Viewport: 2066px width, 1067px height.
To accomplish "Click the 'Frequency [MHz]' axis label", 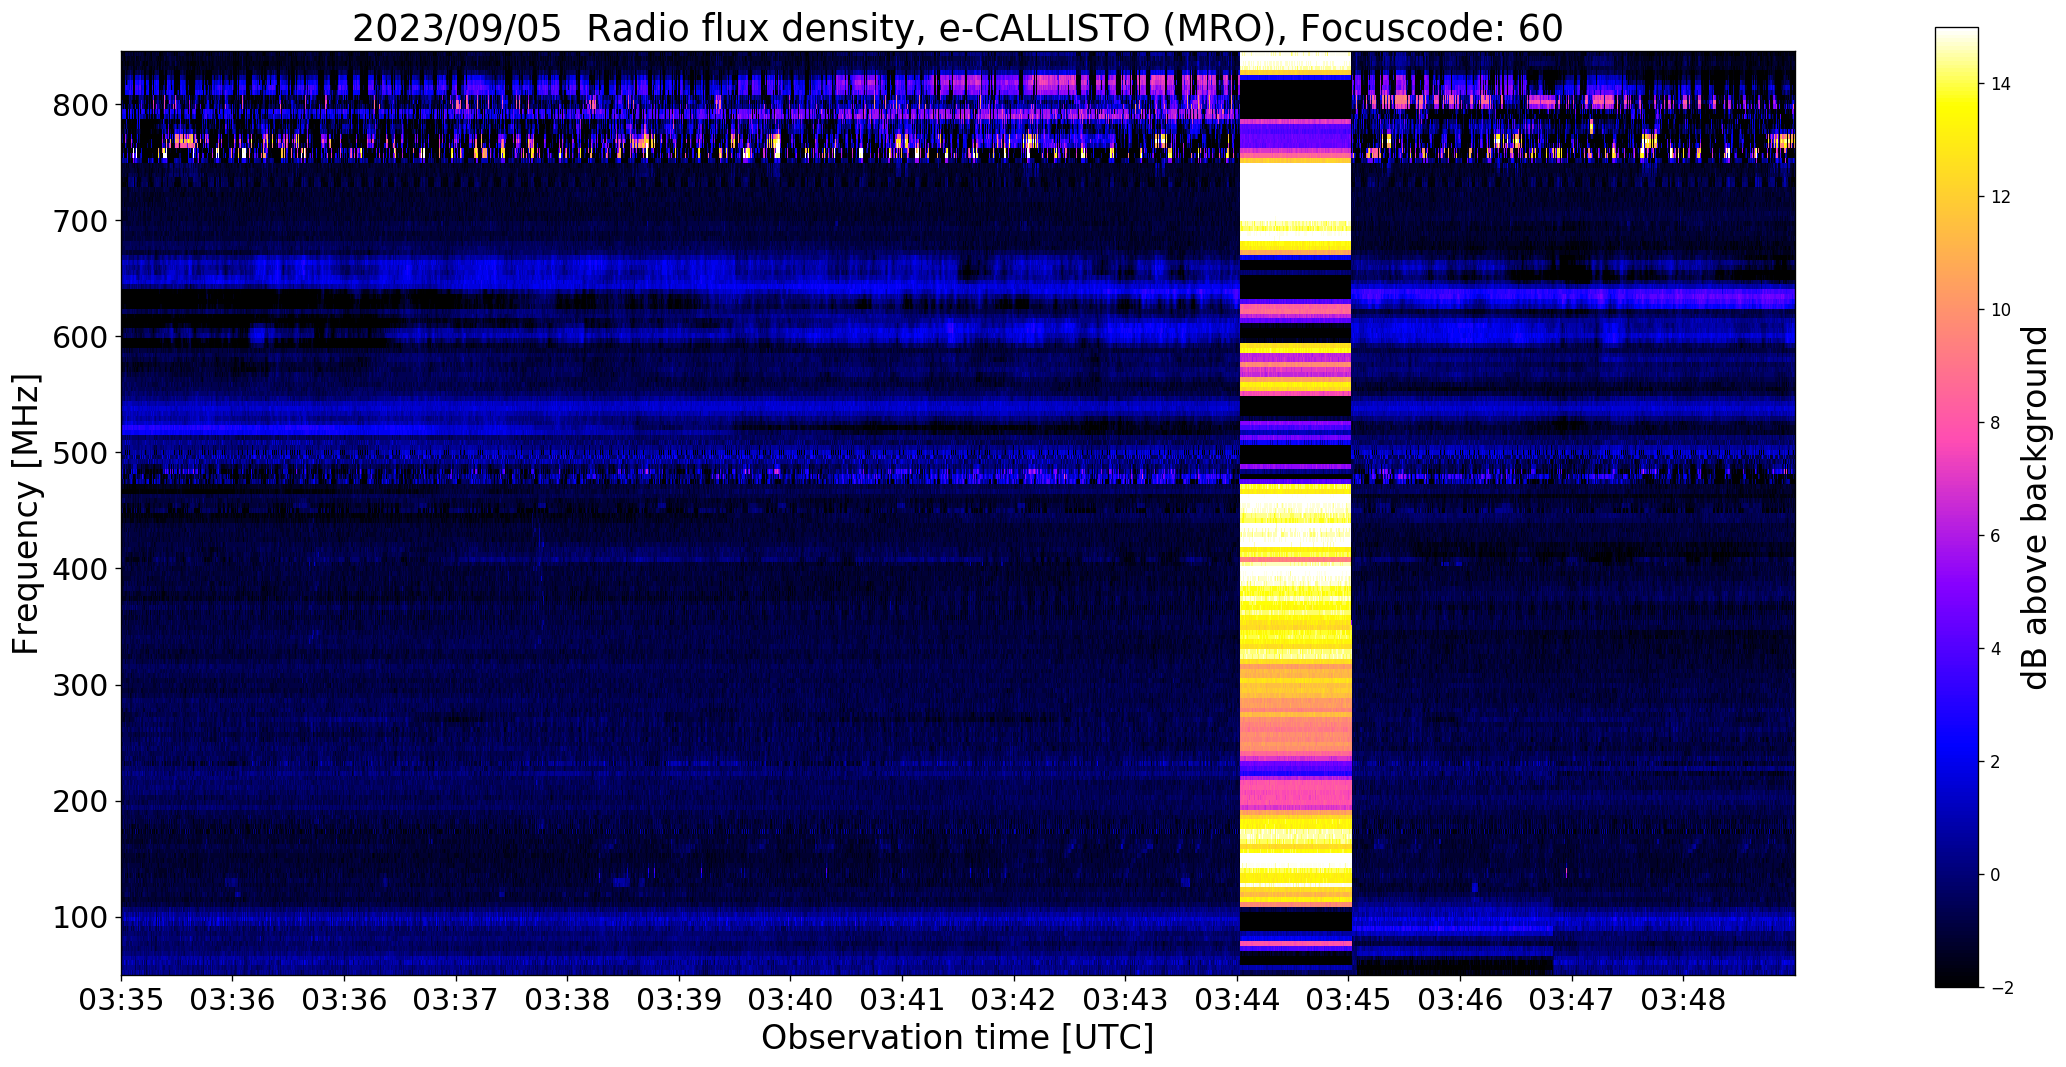I will coord(27,514).
